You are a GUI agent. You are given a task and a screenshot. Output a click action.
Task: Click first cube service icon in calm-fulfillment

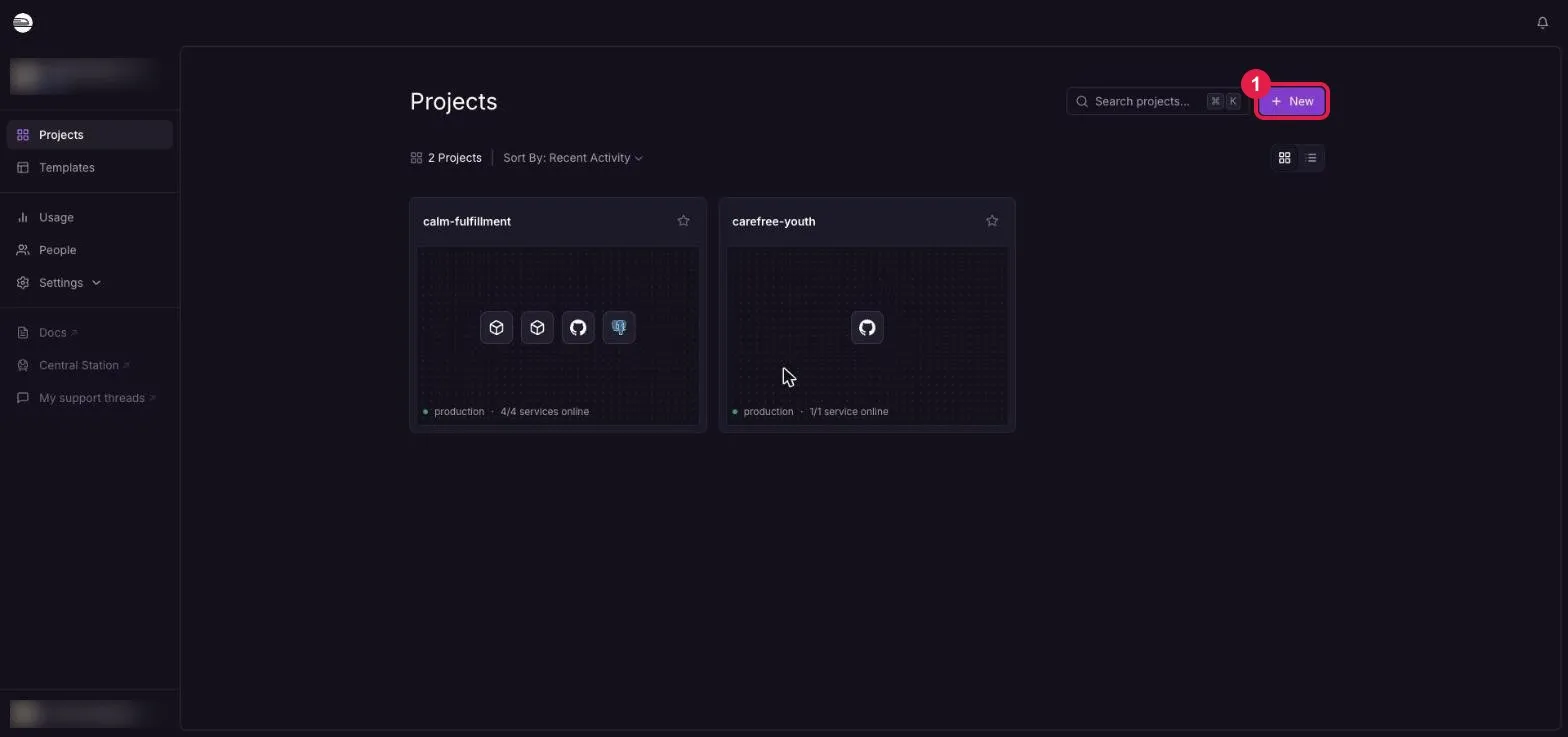(x=496, y=328)
